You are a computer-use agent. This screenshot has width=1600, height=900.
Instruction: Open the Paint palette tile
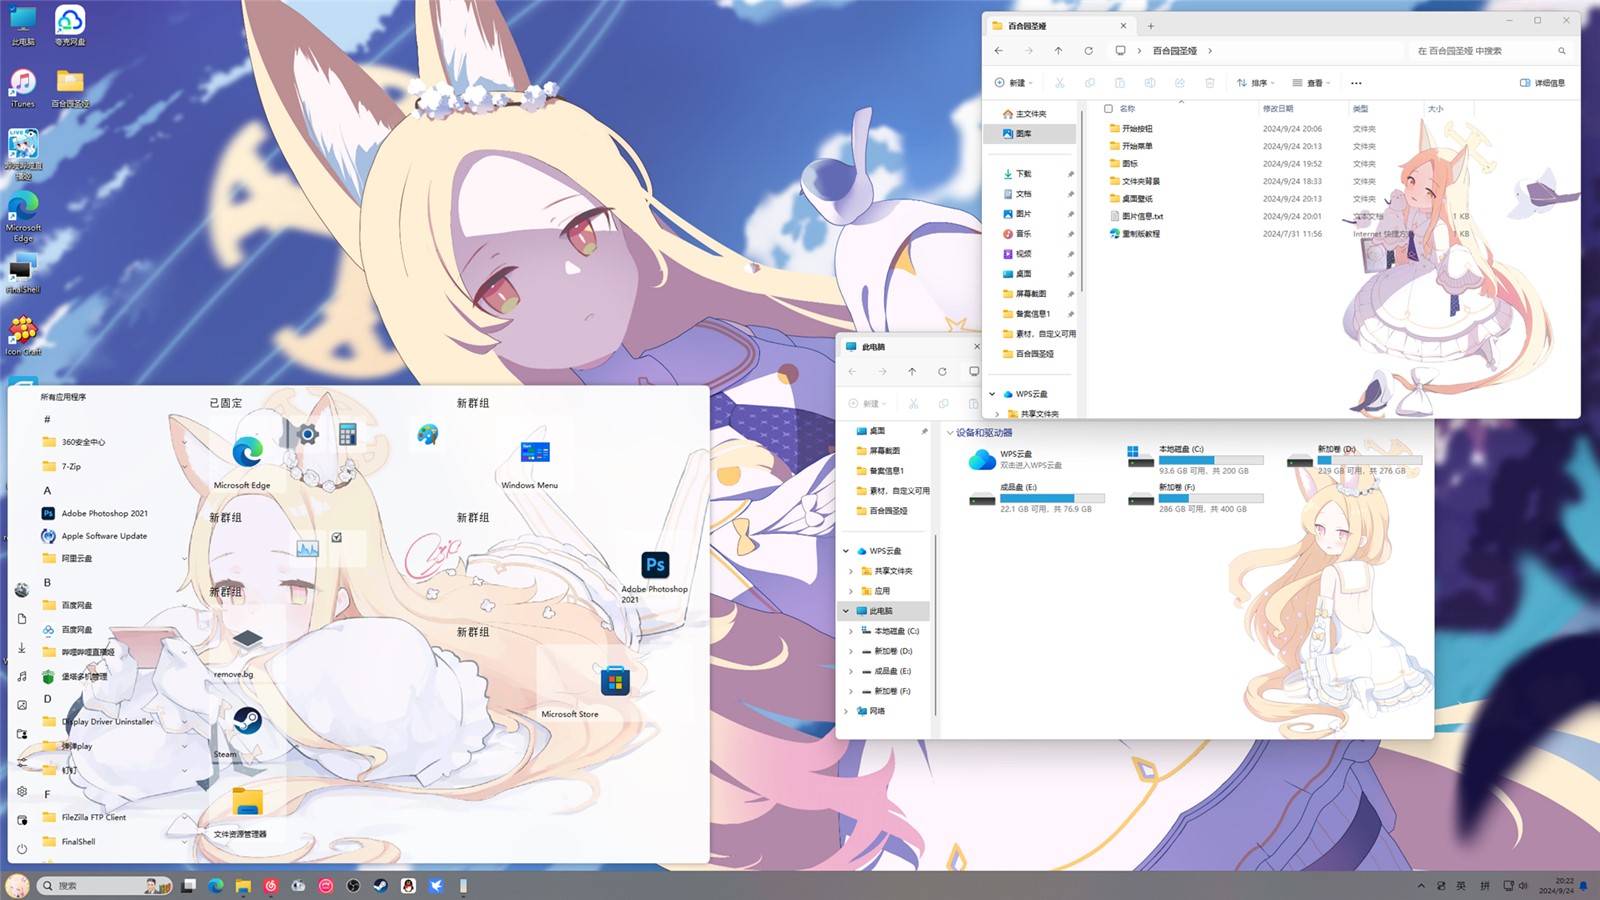[428, 434]
